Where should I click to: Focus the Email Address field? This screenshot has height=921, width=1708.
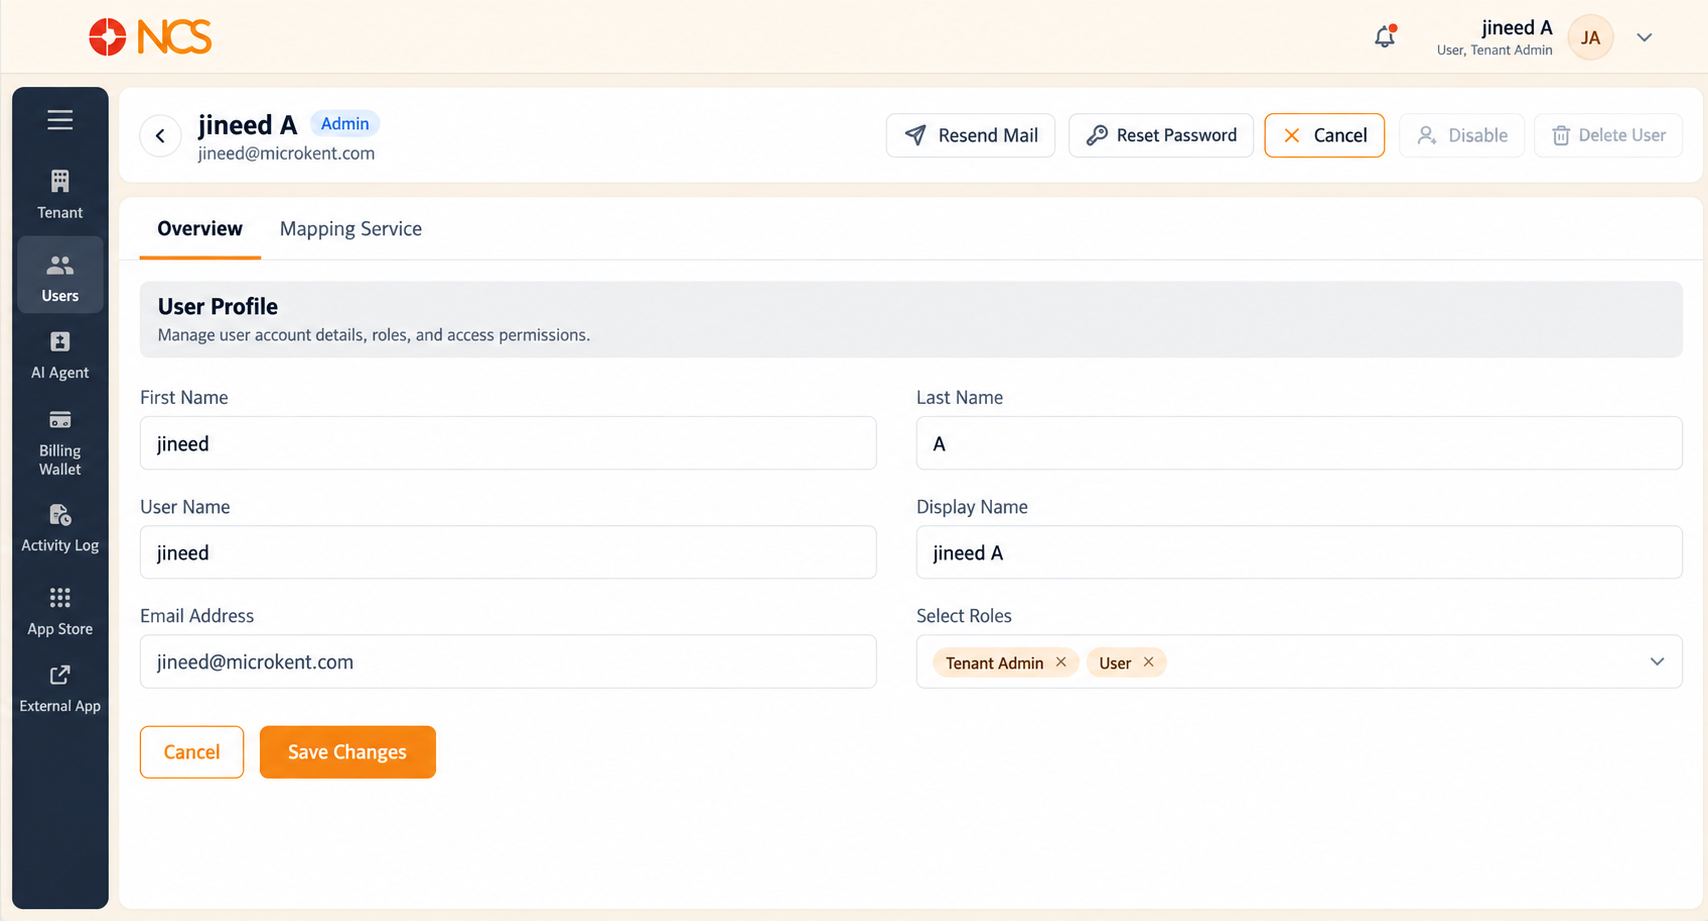pos(508,661)
